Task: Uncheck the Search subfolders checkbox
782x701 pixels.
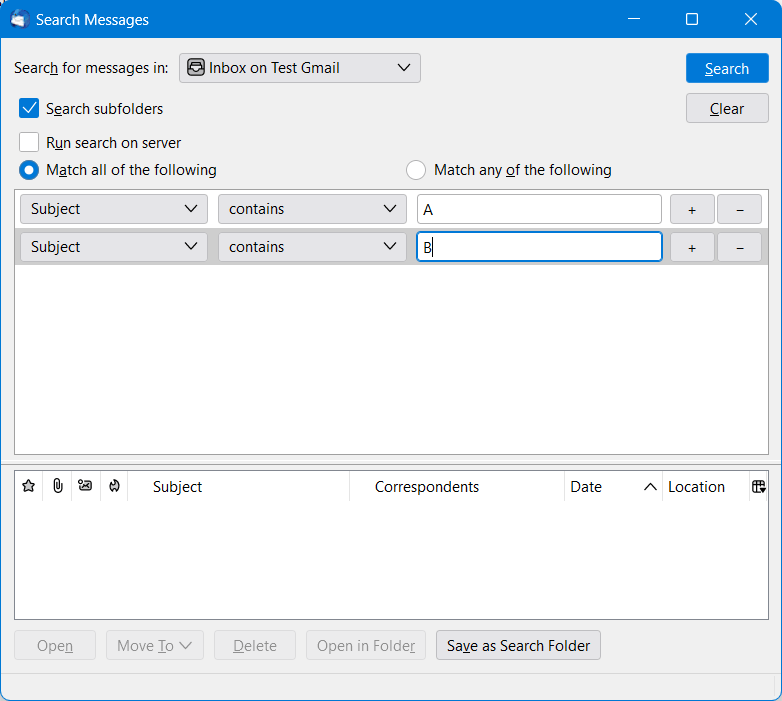Action: click(x=30, y=109)
